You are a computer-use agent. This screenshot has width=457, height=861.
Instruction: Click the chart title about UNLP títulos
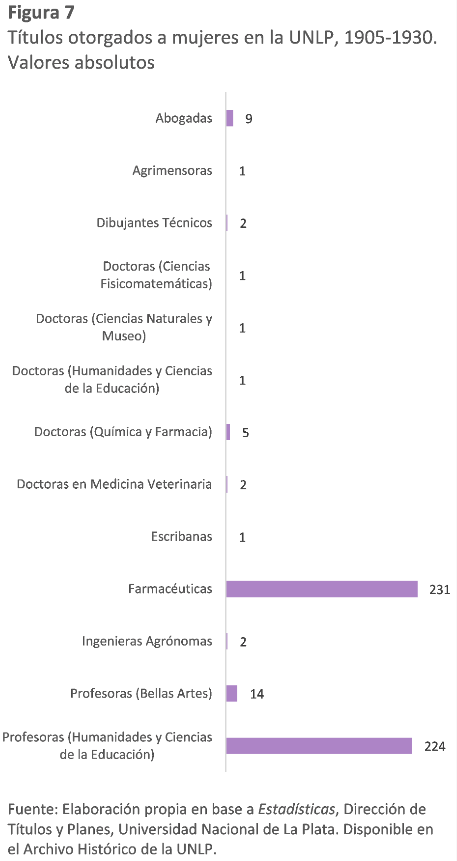pos(222,50)
